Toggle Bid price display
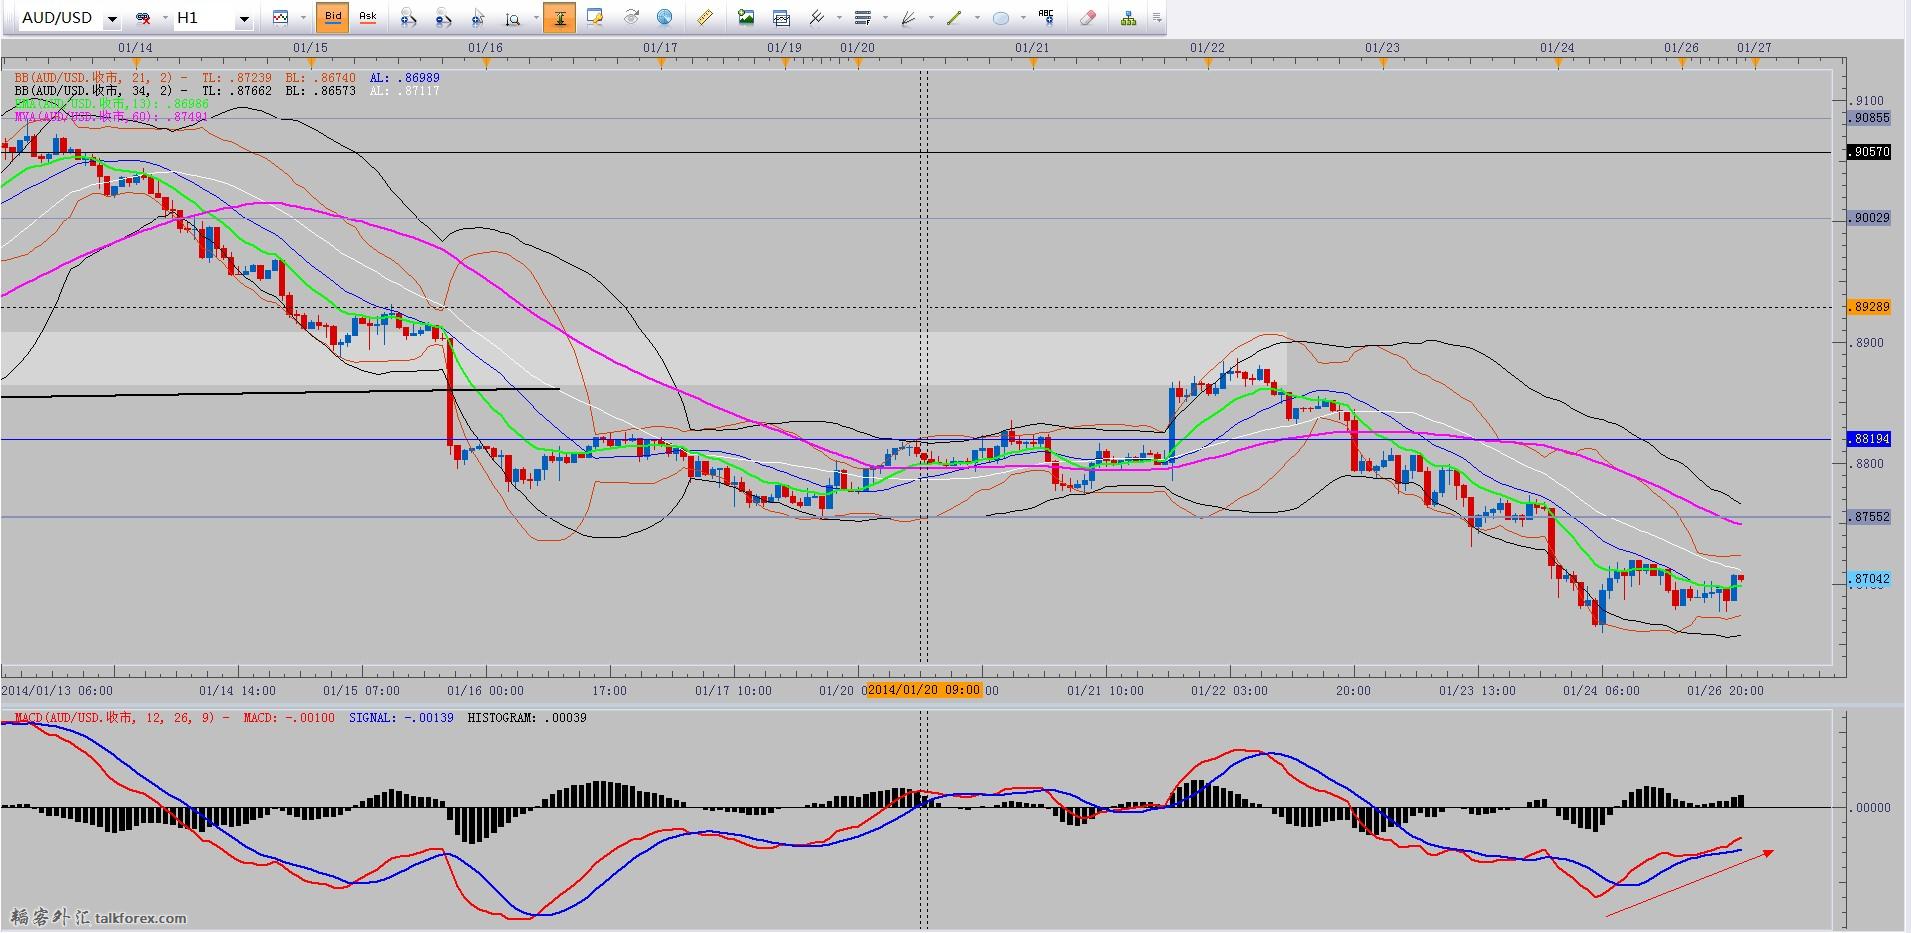Image resolution: width=1911 pixels, height=933 pixels. (x=333, y=17)
